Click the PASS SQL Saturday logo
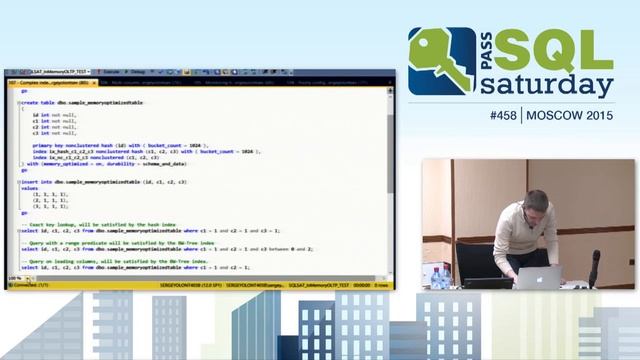 [511, 62]
